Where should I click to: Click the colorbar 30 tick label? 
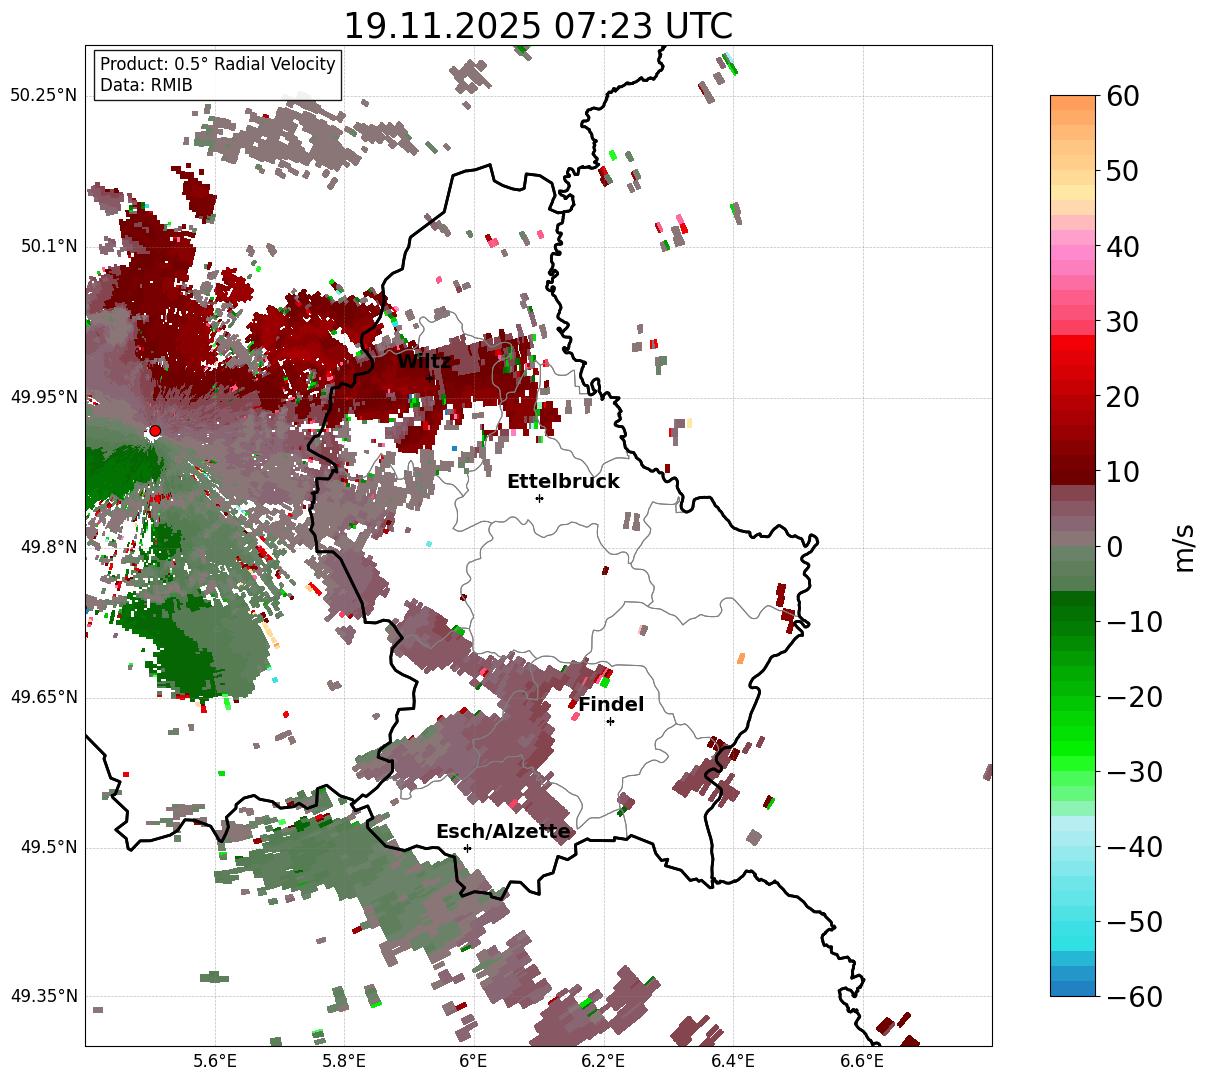point(1123,322)
